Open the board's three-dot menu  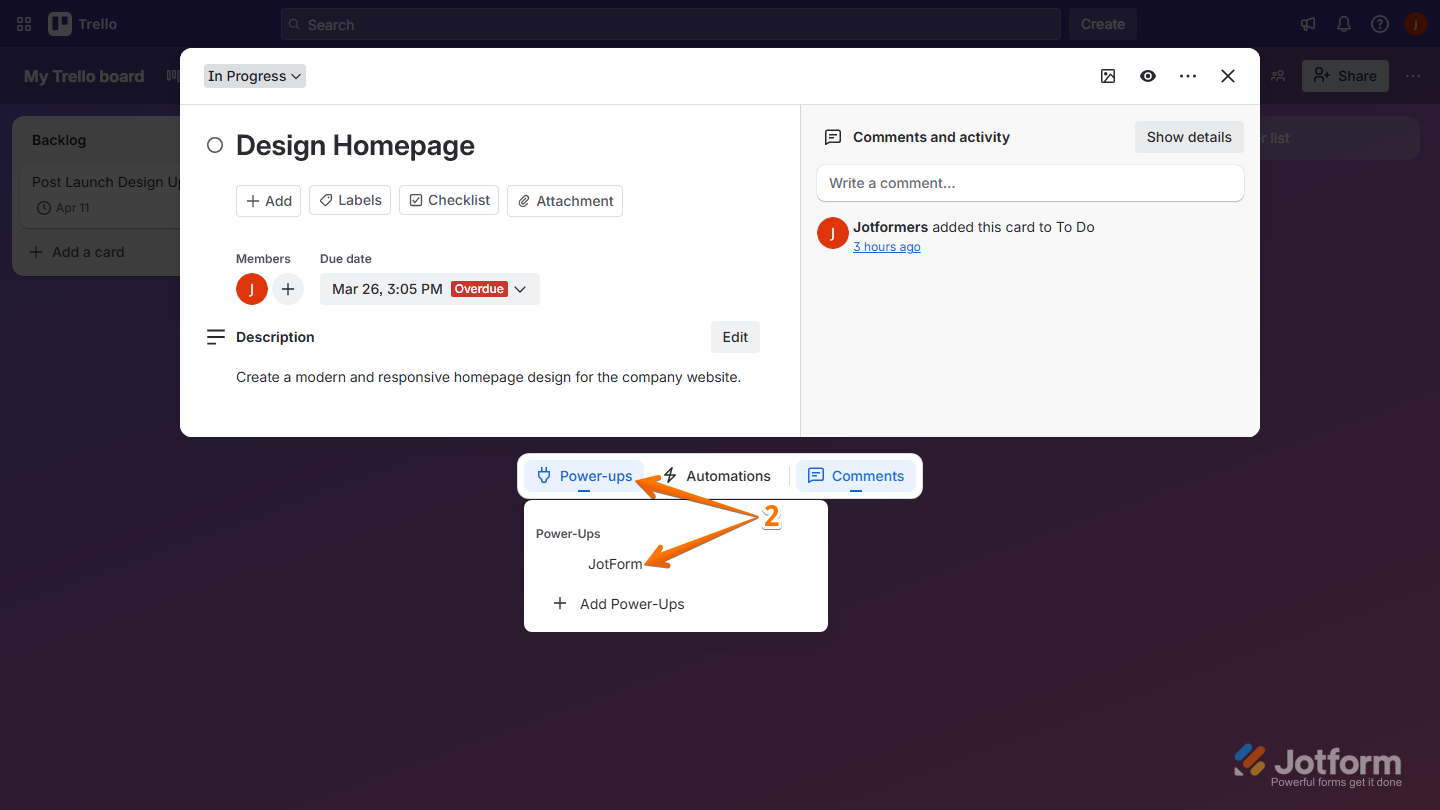tap(1412, 76)
